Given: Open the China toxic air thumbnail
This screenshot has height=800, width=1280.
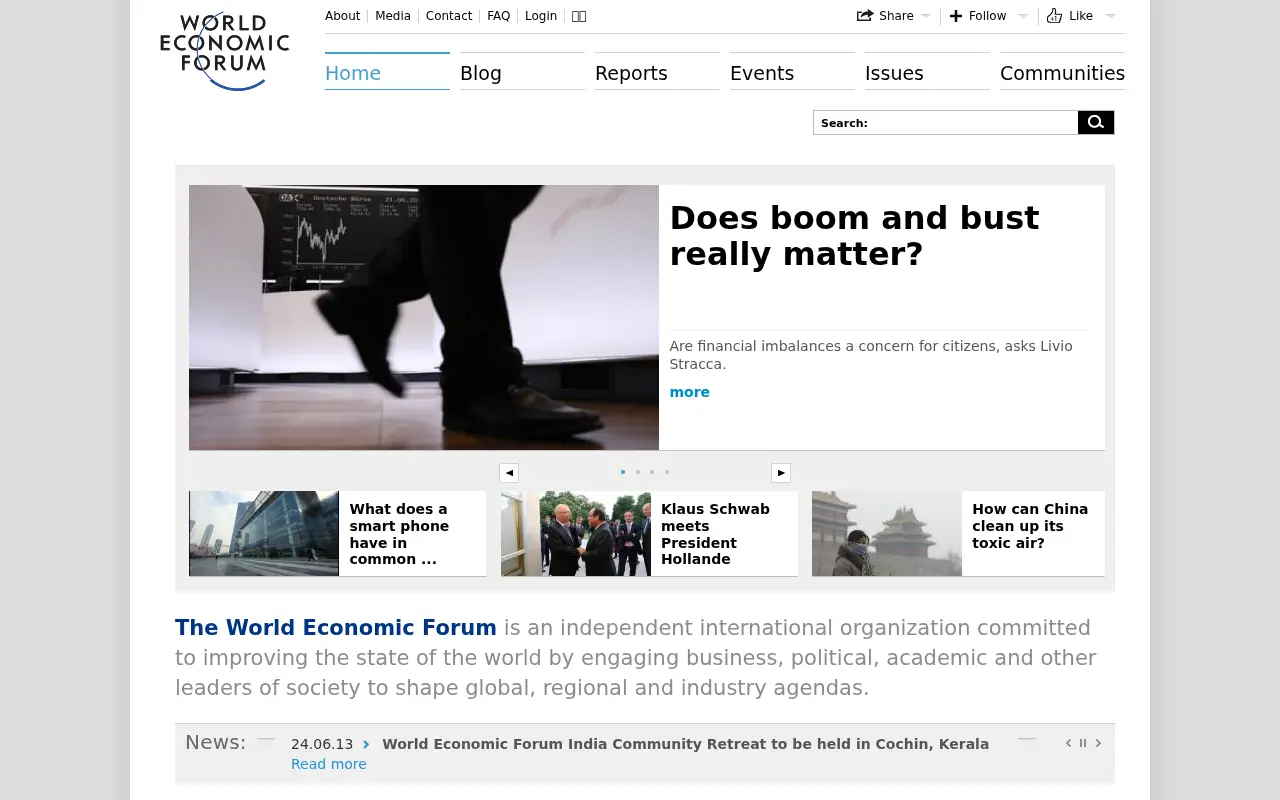Looking at the screenshot, I should [x=887, y=533].
